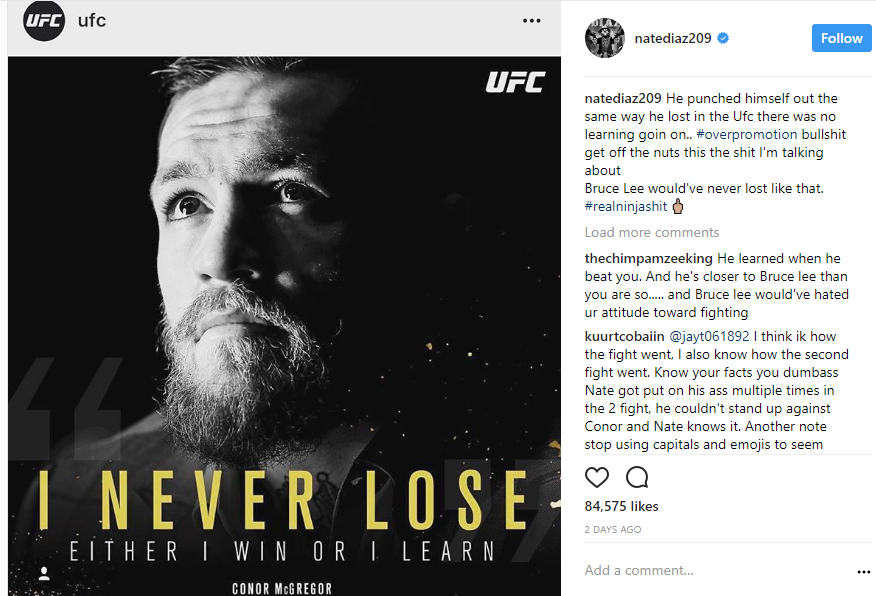Screen dimensions: 876x596
Task: Like the post with heart icon
Action: [x=597, y=478]
